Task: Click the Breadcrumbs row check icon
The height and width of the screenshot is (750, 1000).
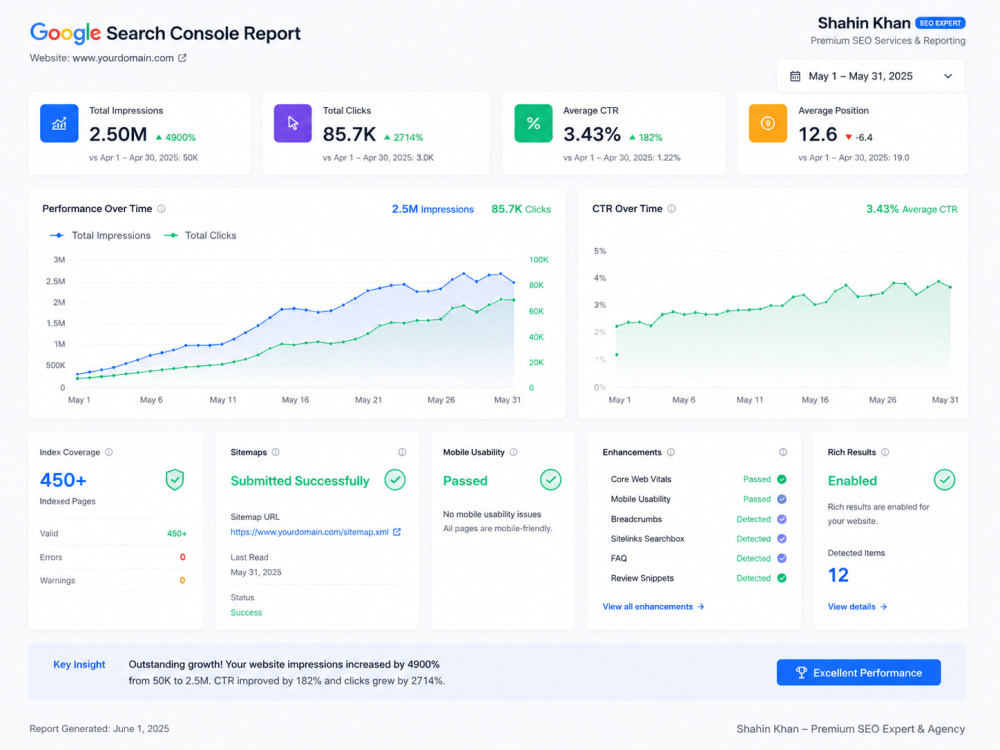Action: coord(782,519)
